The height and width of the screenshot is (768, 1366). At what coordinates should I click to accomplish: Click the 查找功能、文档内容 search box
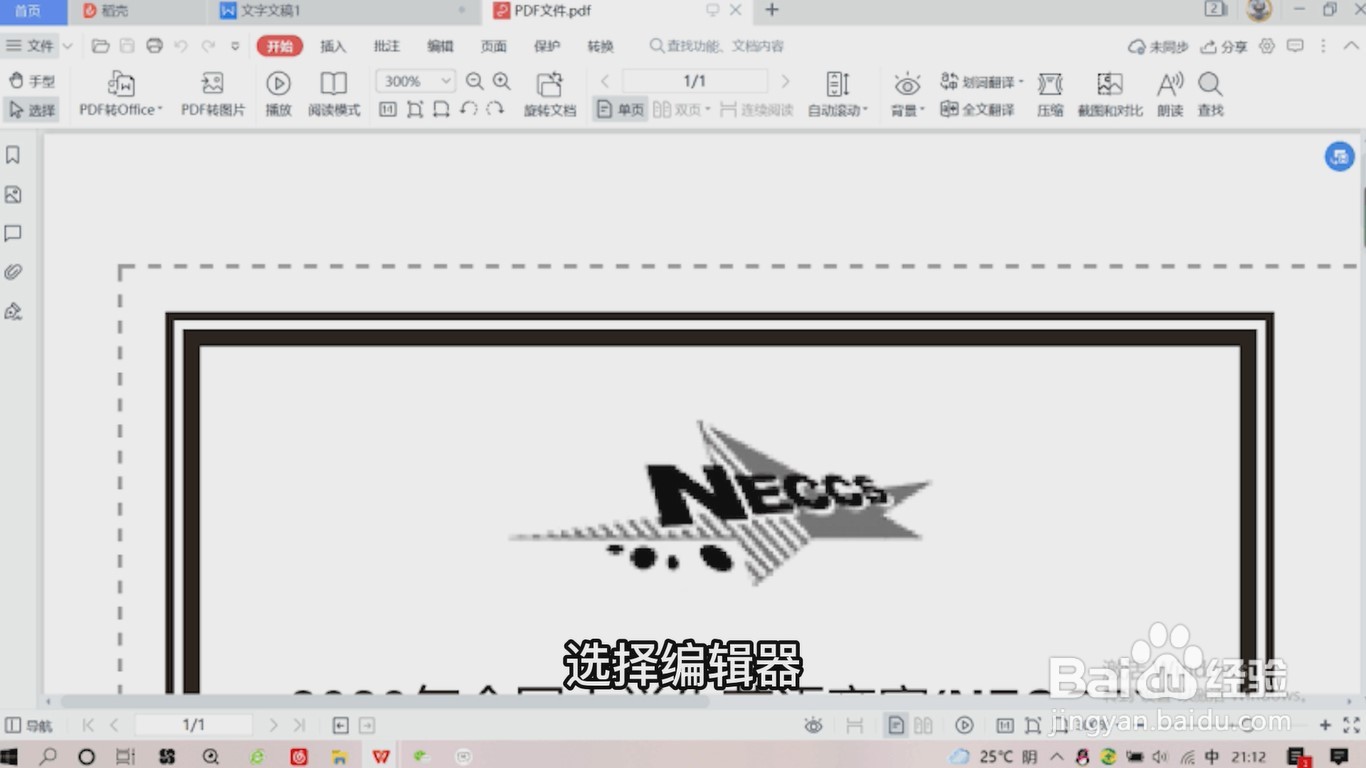[717, 46]
